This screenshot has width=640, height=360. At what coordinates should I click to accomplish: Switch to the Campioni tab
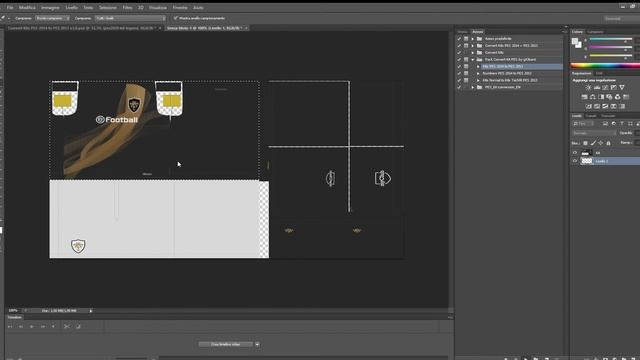click(x=596, y=32)
